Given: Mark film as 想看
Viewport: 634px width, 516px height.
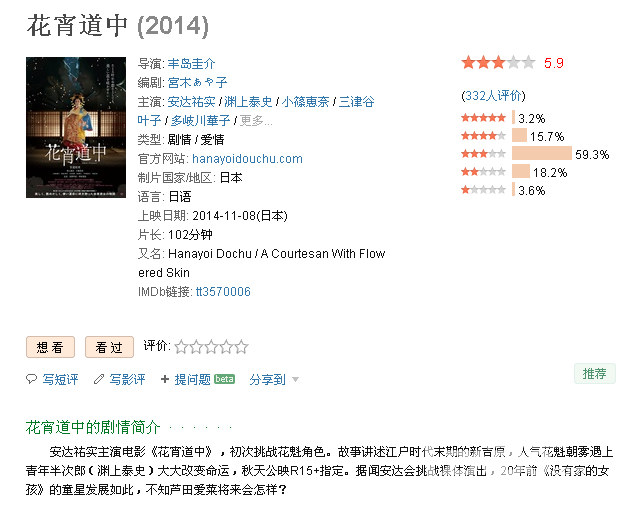Looking at the screenshot, I should click(51, 347).
